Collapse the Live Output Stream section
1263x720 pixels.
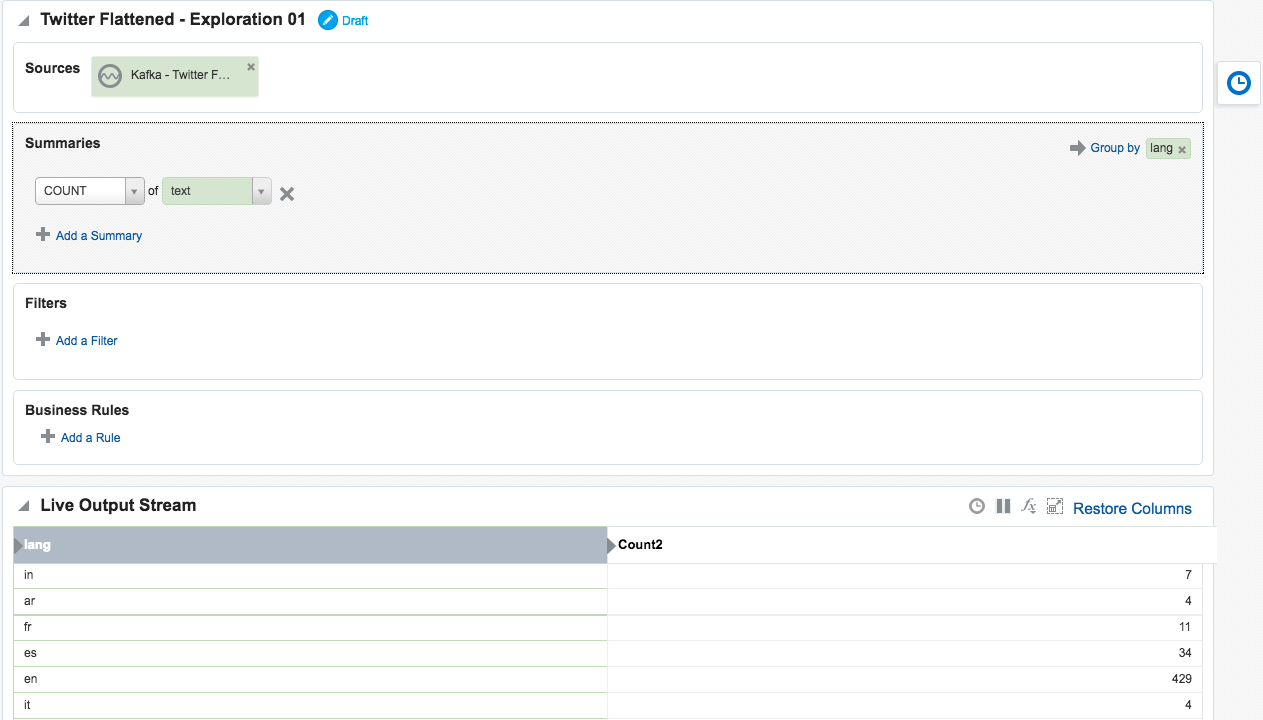[24, 506]
